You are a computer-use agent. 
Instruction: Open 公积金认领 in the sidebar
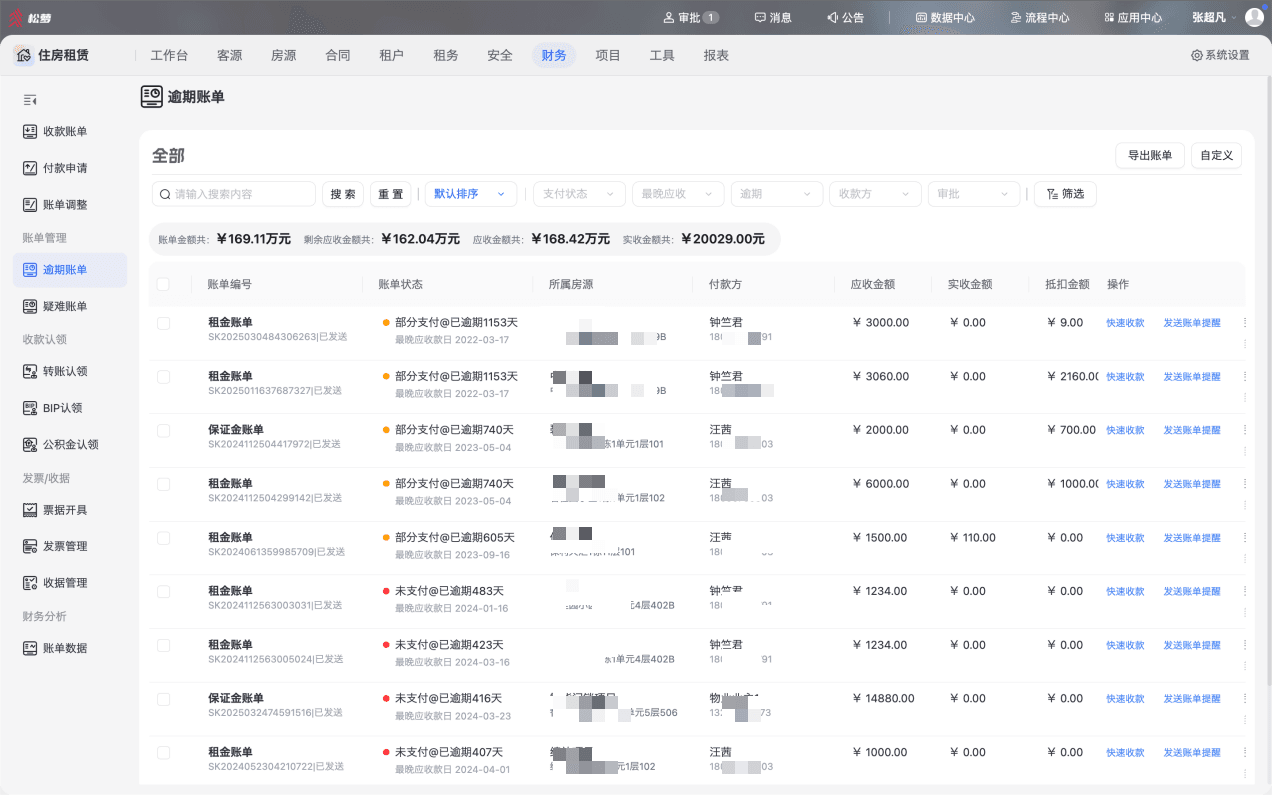coord(70,444)
